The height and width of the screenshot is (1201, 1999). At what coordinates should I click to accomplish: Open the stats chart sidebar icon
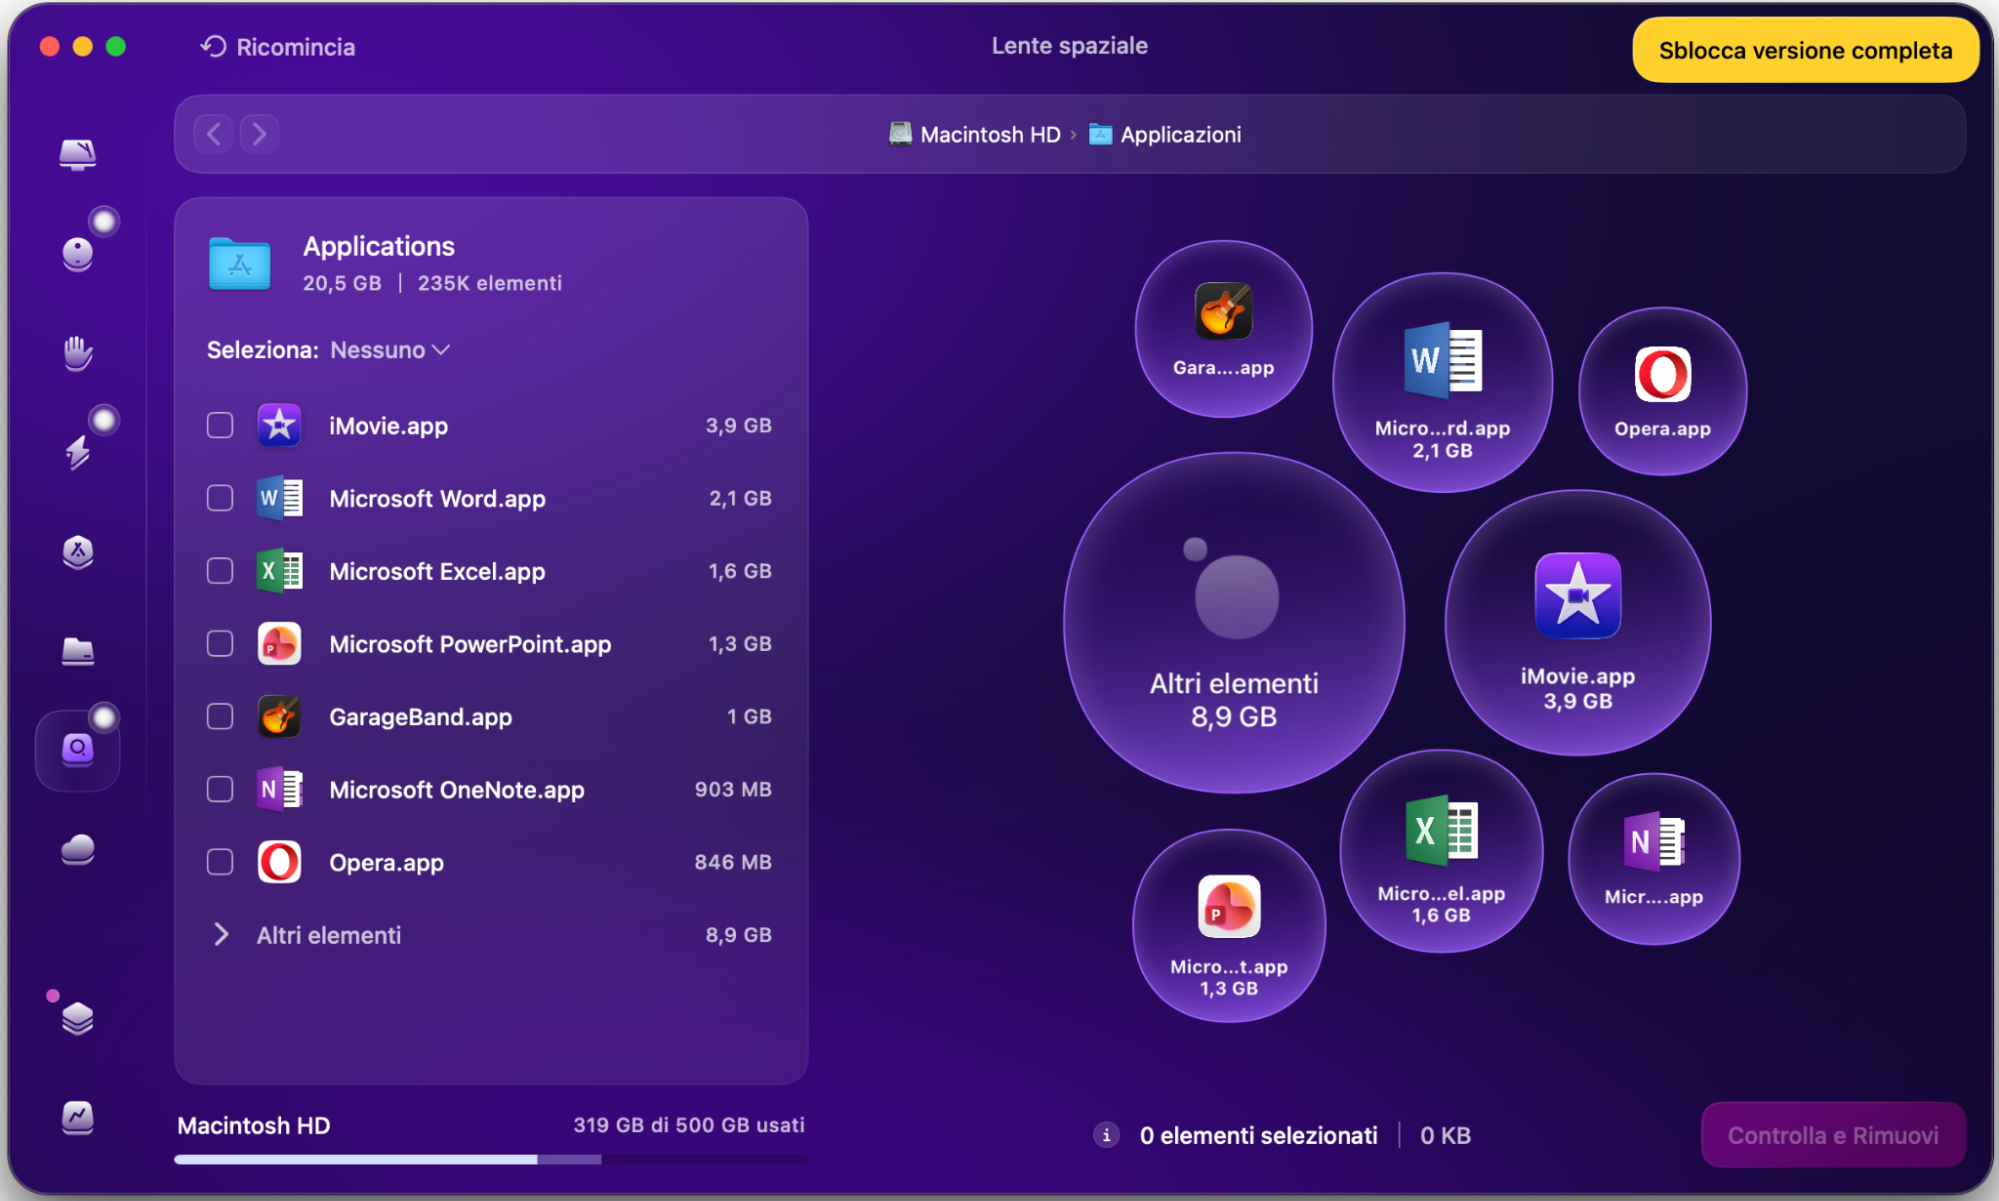(x=78, y=1116)
